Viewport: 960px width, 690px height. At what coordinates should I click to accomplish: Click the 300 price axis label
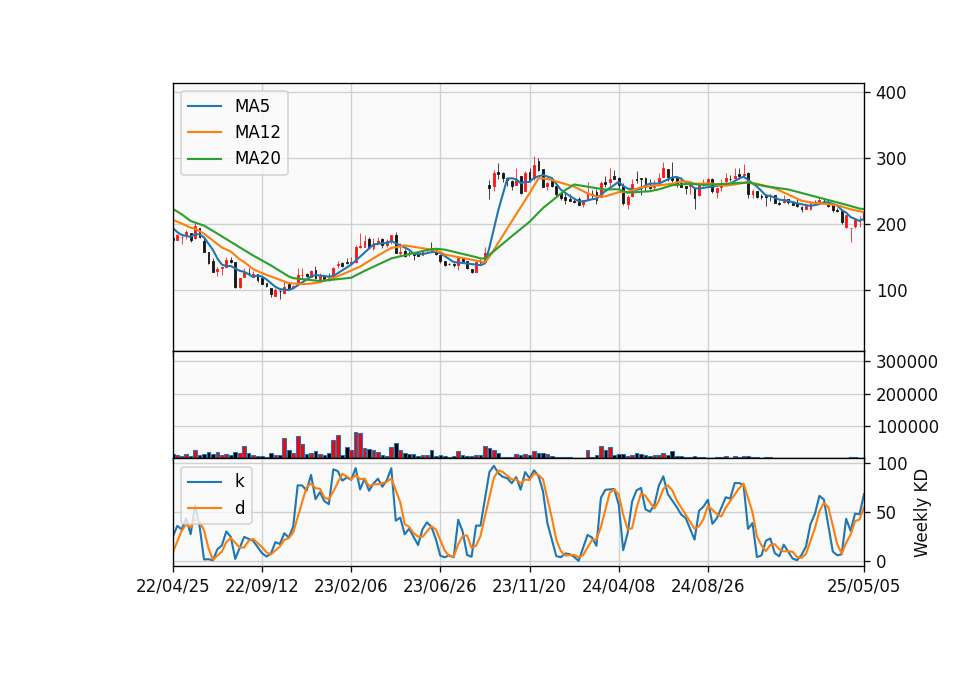pos(891,159)
